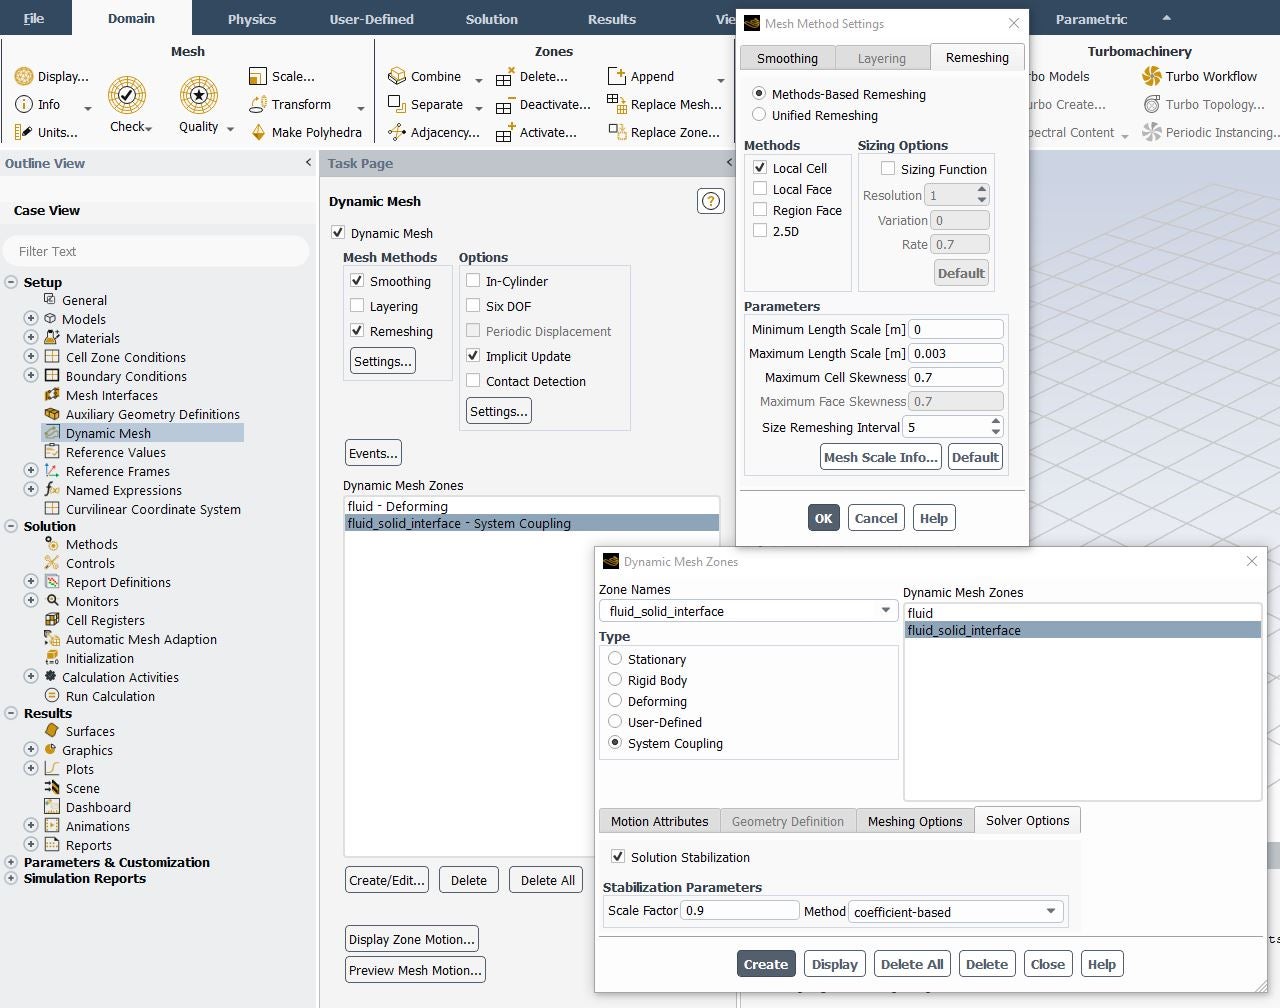Click the Separate zones icon
This screenshot has width=1280, height=1008.
397,104
